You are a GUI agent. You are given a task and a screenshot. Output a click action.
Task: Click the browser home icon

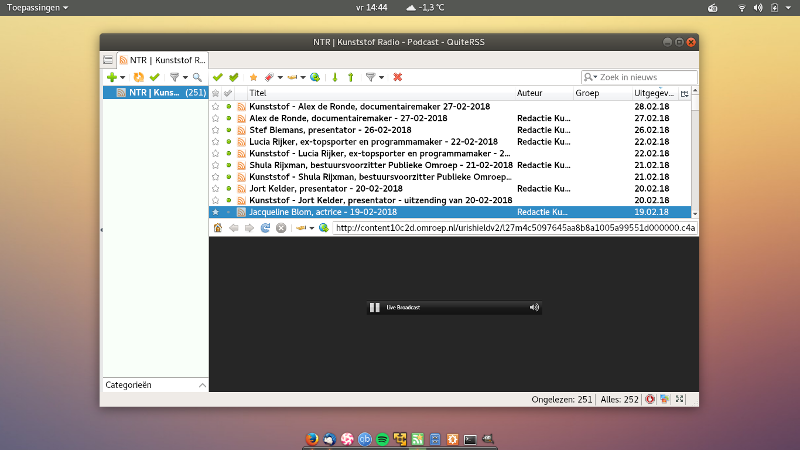click(218, 228)
